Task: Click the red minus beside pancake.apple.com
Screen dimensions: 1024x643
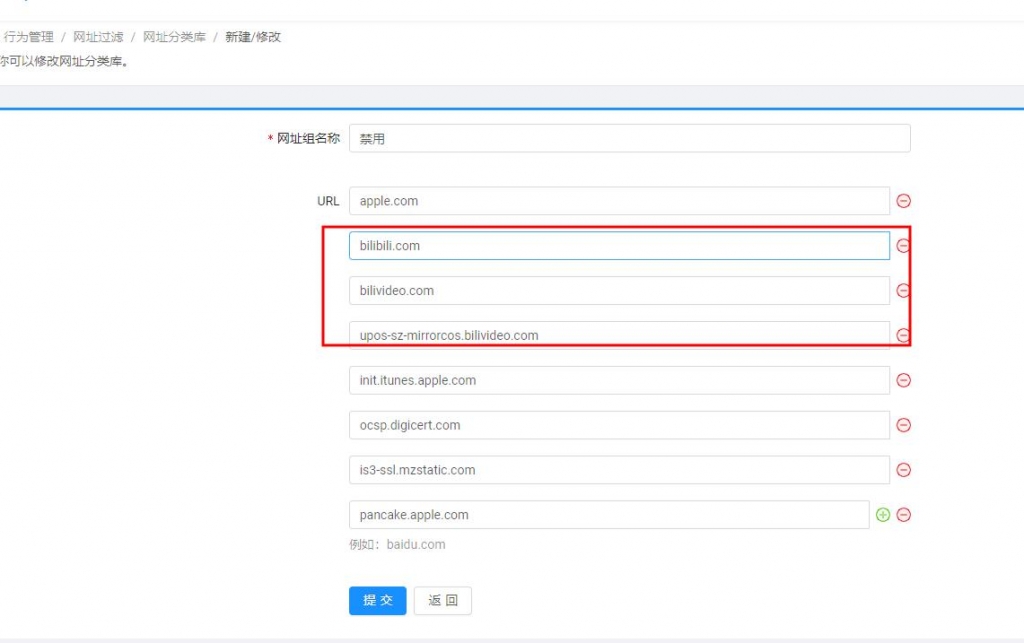Action: [x=903, y=515]
